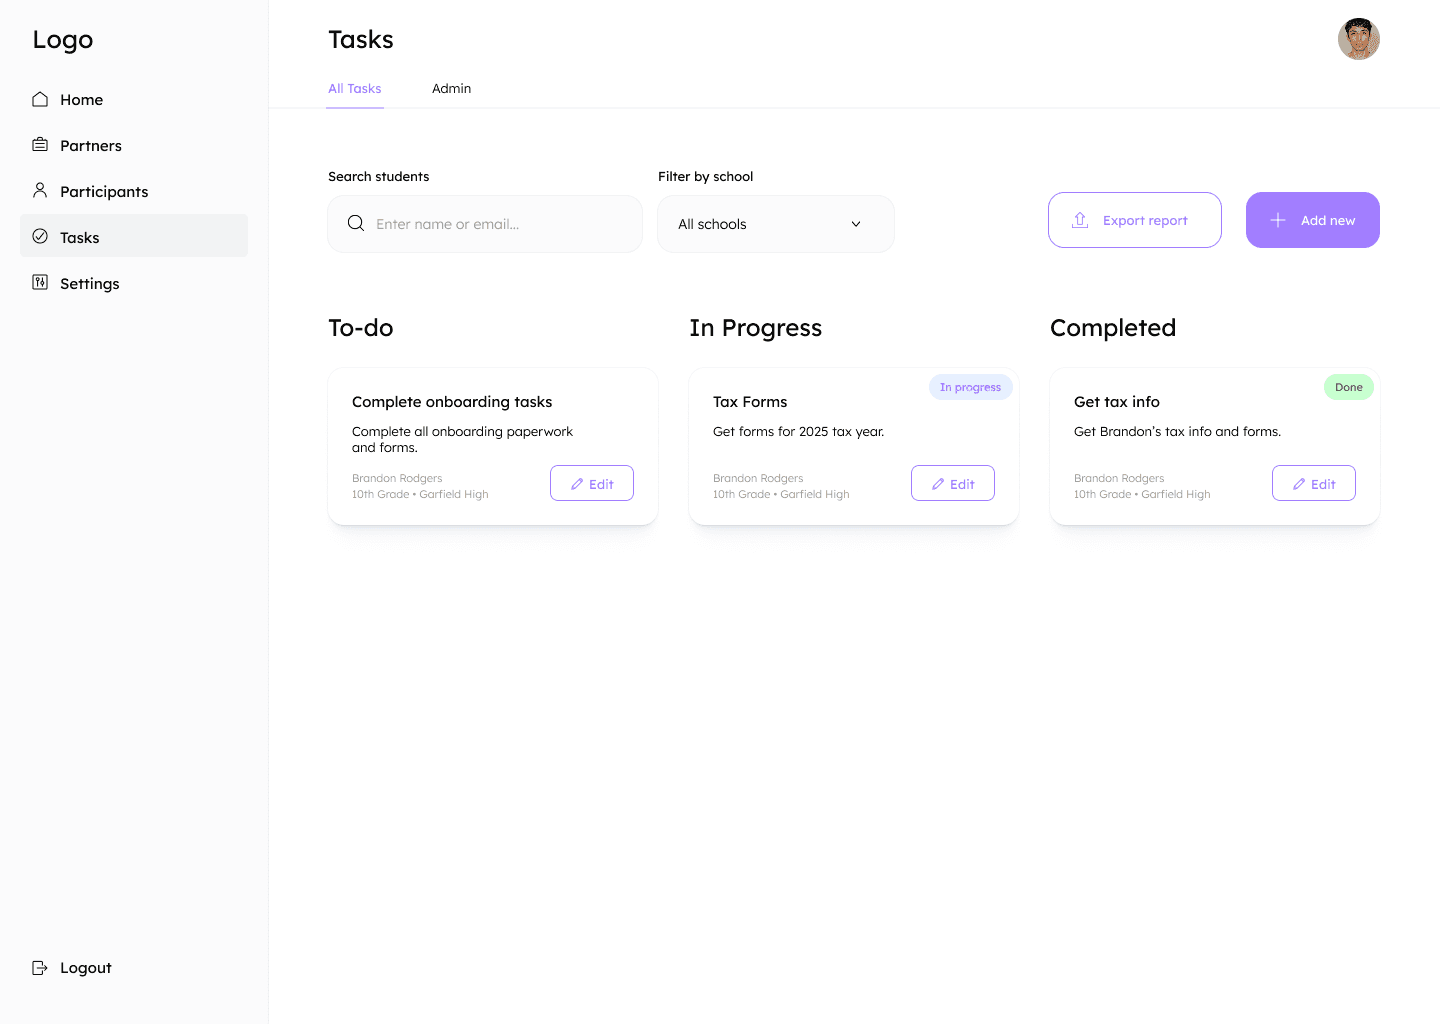The width and height of the screenshot is (1440, 1024).
Task: Click the Logout arrow icon
Action: point(40,968)
